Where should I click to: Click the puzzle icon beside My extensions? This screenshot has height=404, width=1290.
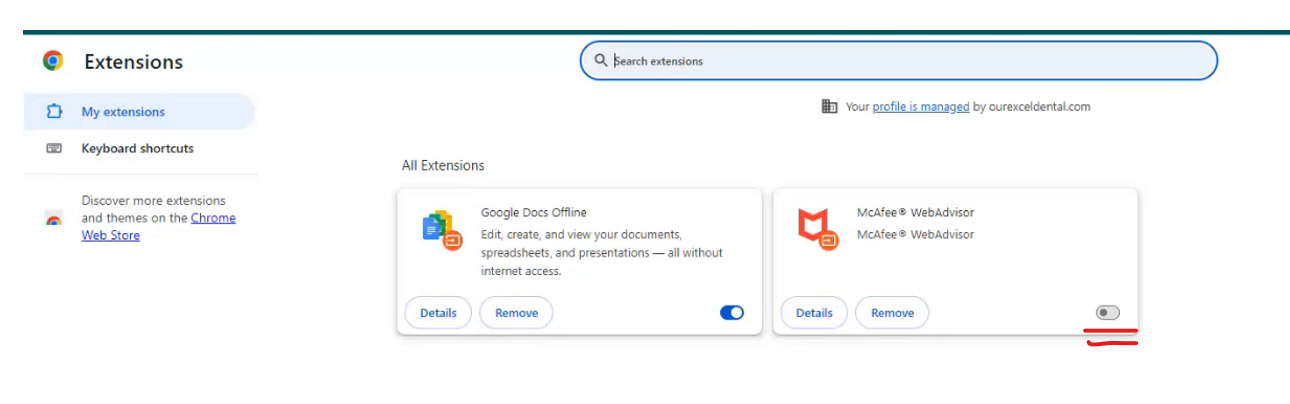coord(54,112)
